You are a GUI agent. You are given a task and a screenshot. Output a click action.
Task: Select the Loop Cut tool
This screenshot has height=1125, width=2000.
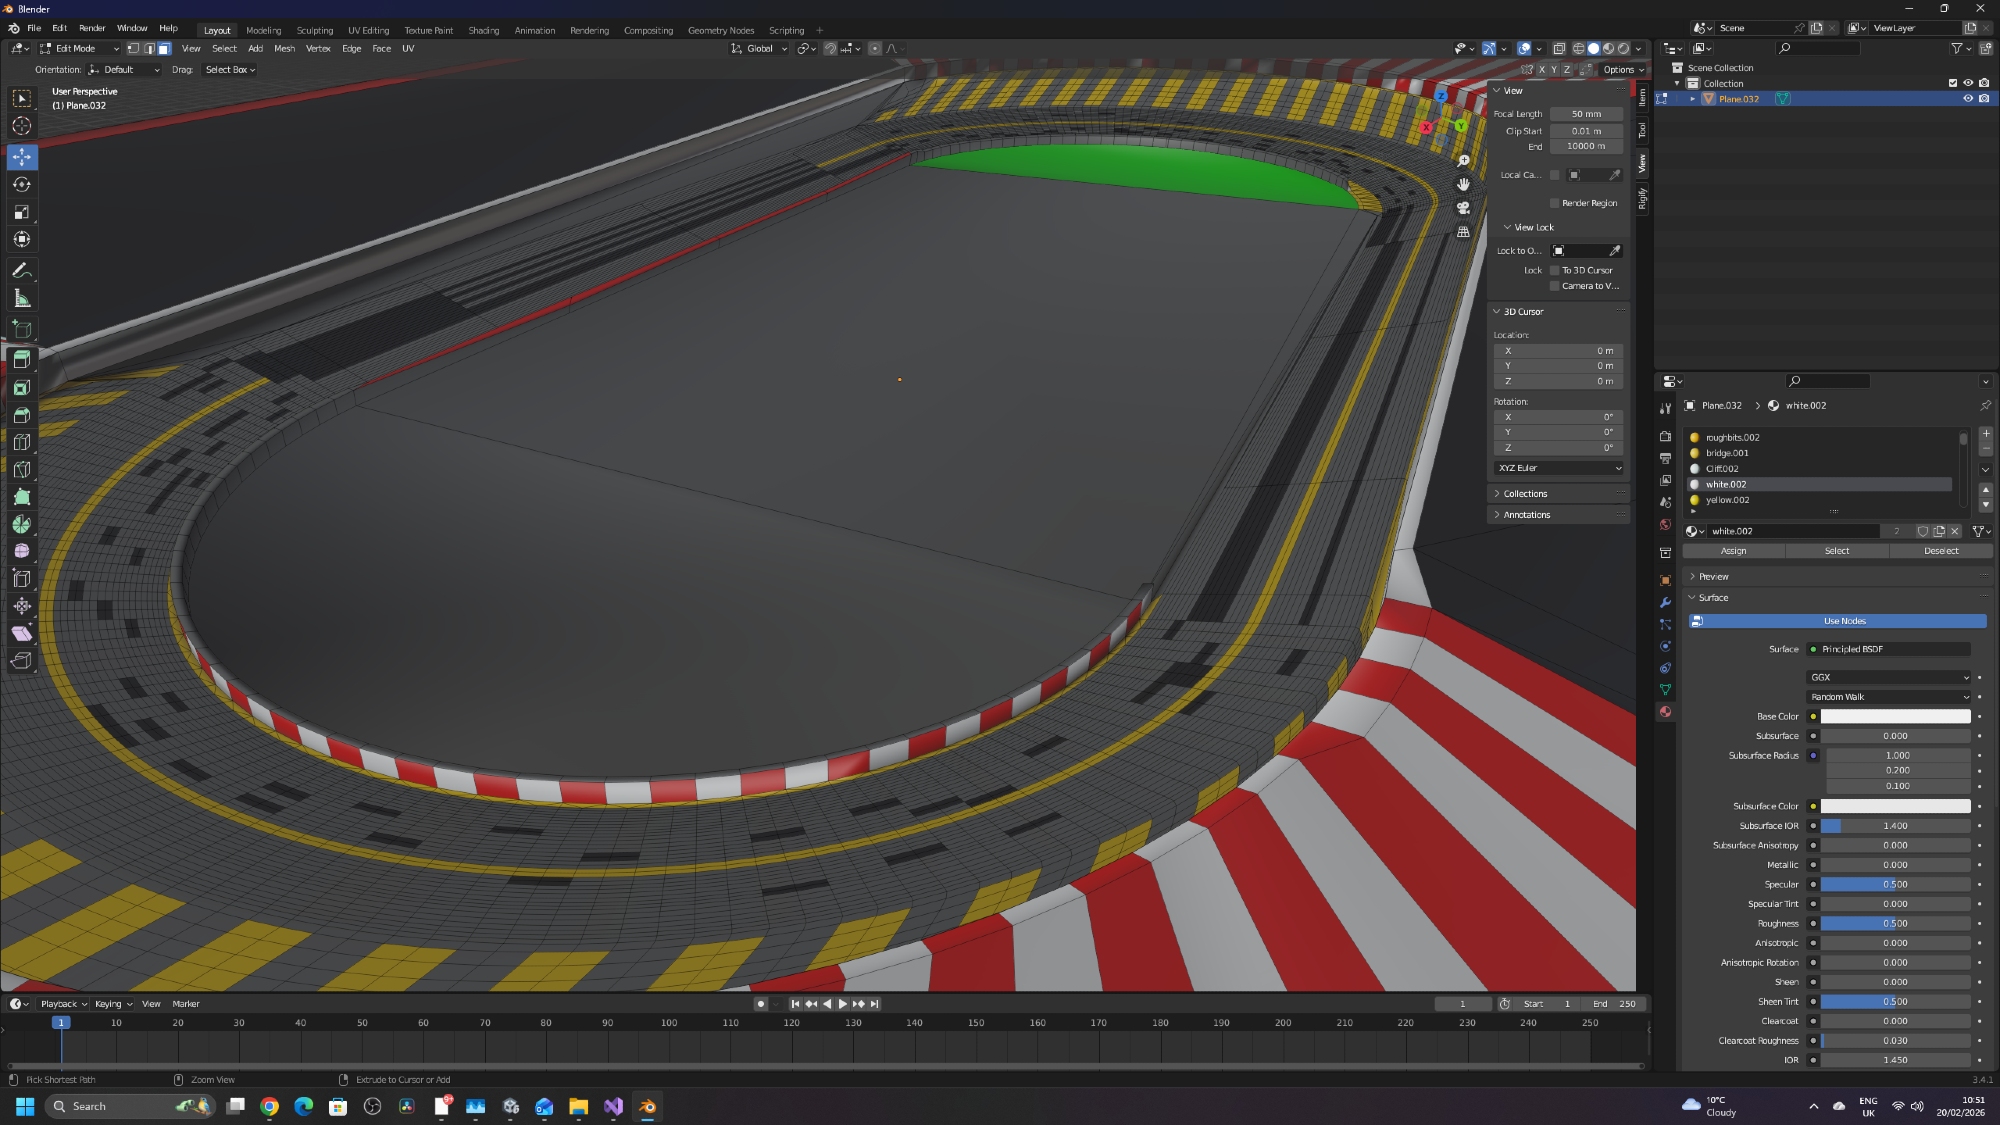pyautogui.click(x=22, y=442)
